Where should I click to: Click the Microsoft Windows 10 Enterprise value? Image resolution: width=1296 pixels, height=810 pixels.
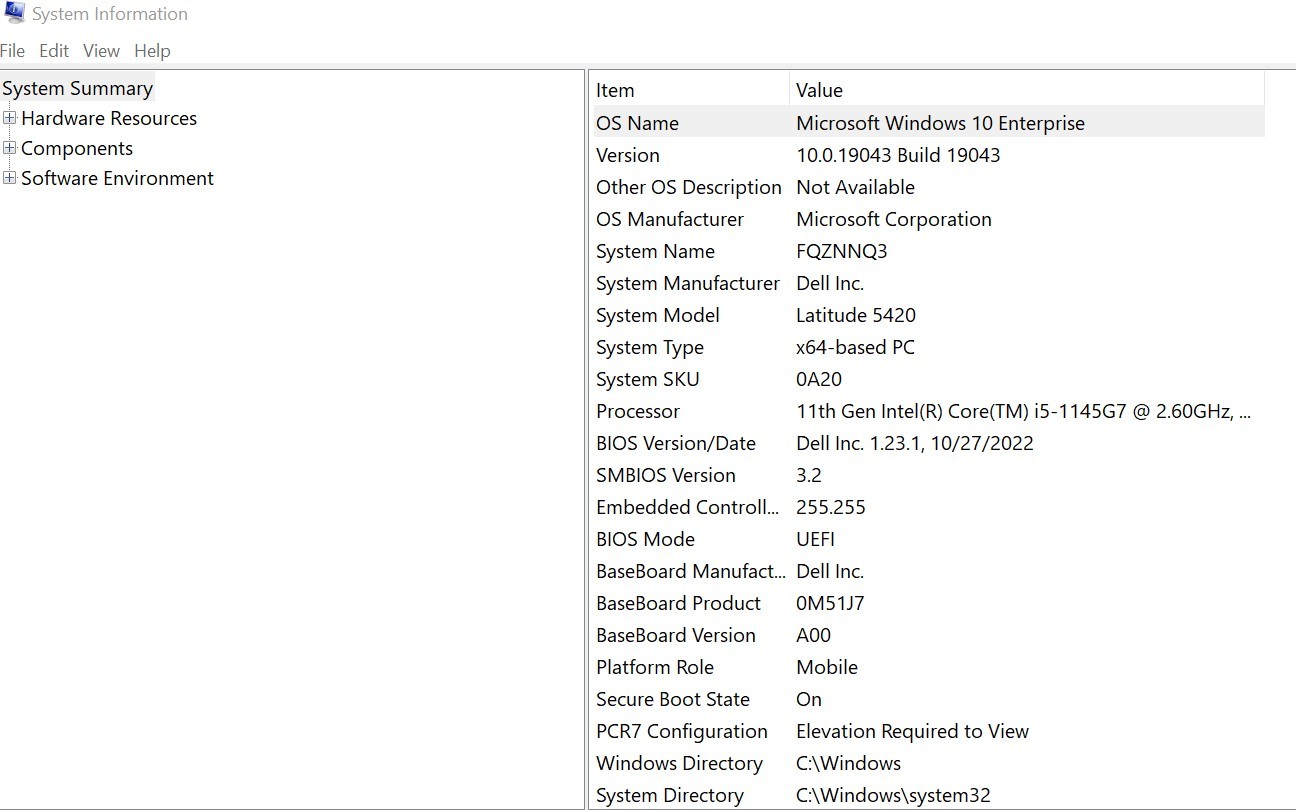point(940,123)
